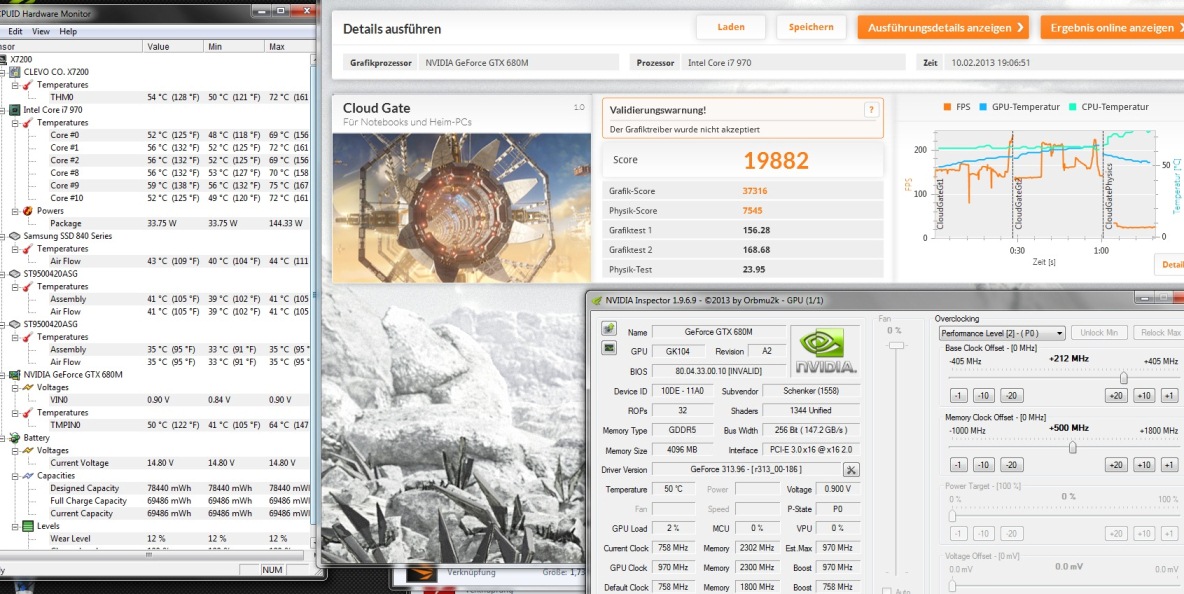The height and width of the screenshot is (594, 1184).
Task: Click the NVIDIA Inspector title bar icon
Action: coord(596,300)
